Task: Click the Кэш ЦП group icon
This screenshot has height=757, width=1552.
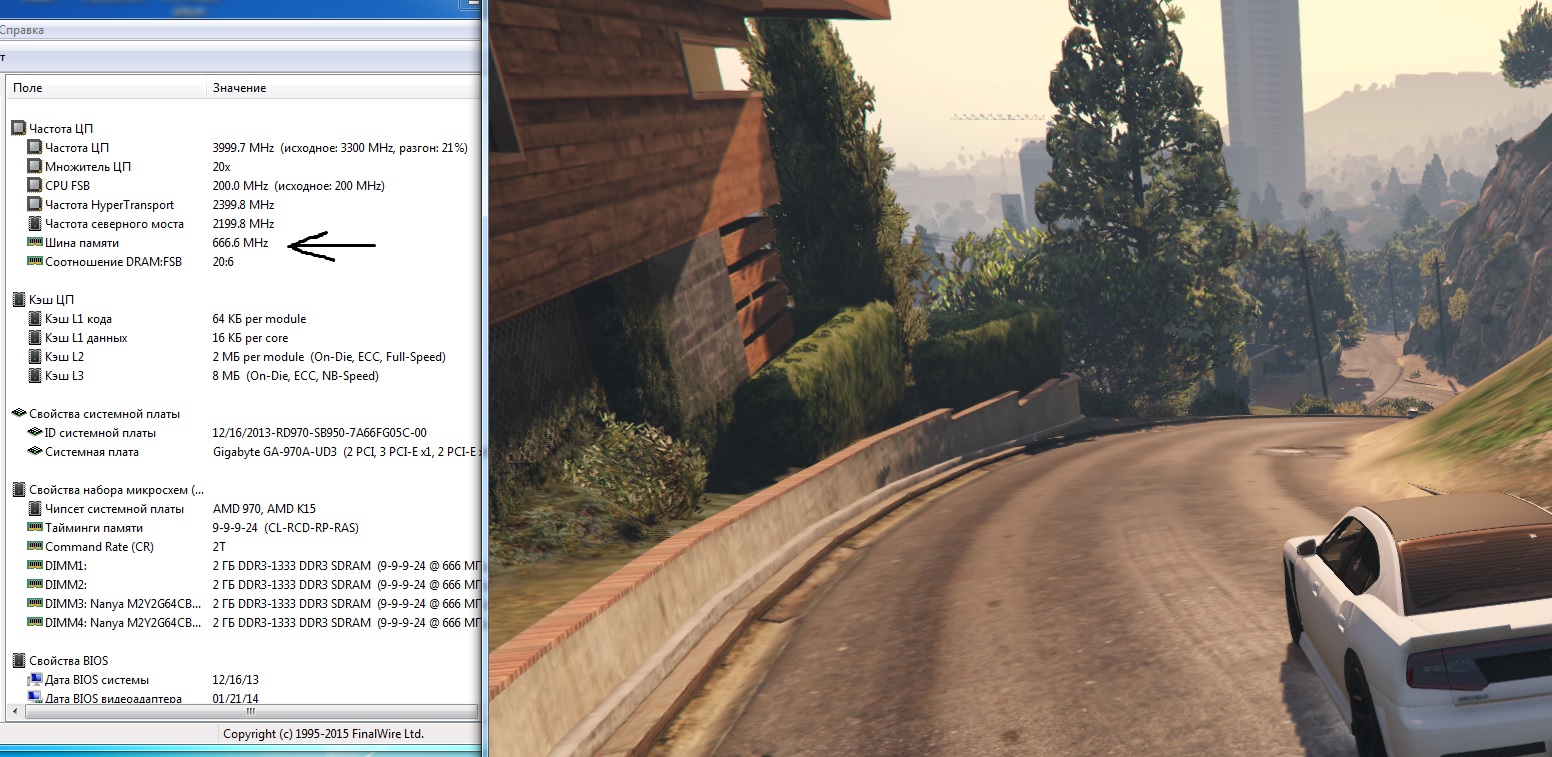Action: tap(18, 300)
